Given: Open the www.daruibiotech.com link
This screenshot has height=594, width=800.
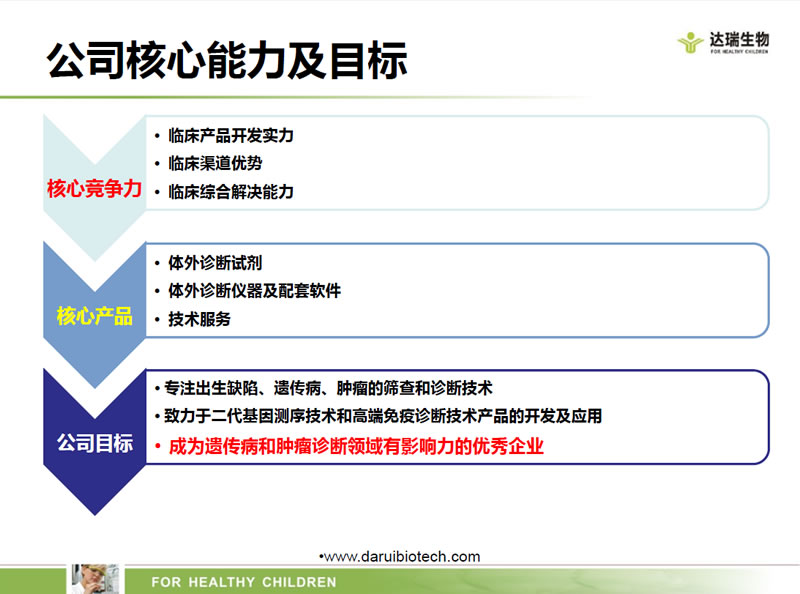Looking at the screenshot, I should 401,556.
